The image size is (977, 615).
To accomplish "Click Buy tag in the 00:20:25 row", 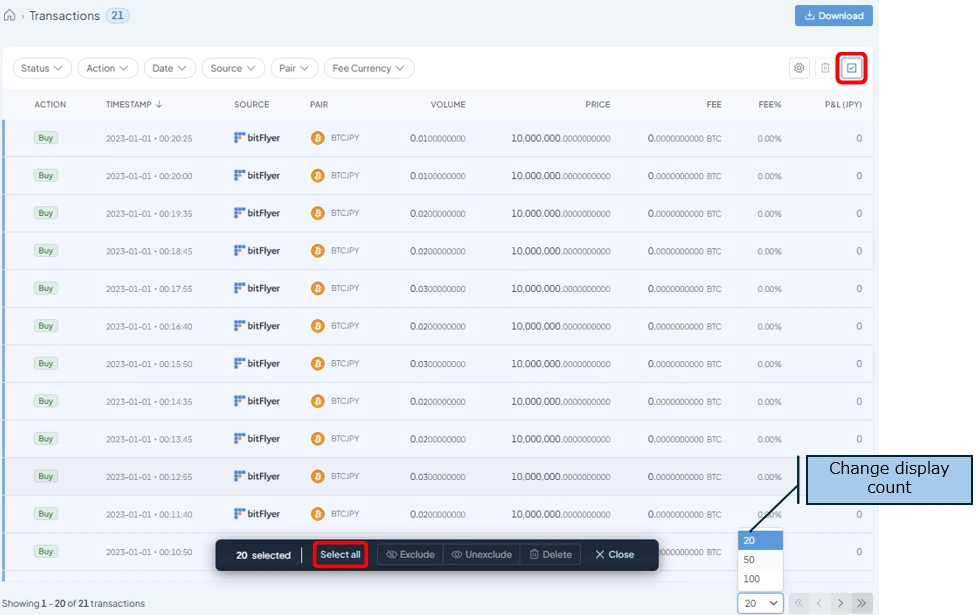I will pyautogui.click(x=45, y=138).
